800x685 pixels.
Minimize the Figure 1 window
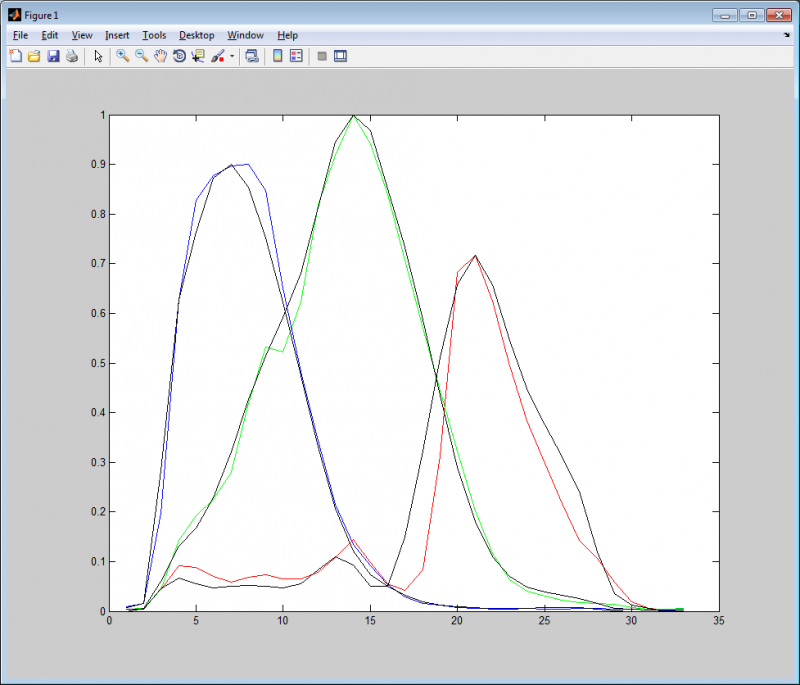[x=724, y=15]
